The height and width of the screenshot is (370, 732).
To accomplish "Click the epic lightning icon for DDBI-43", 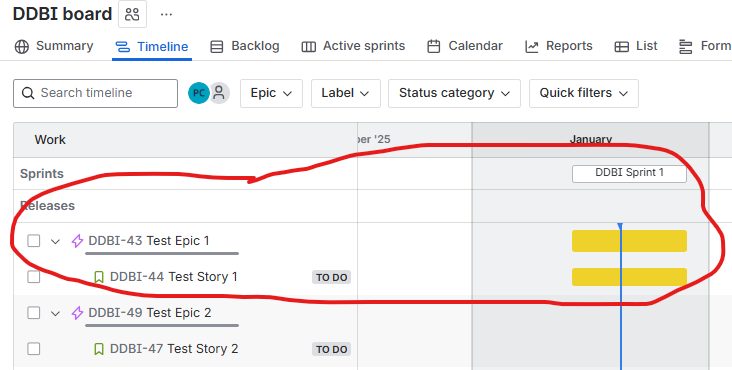I will click(x=77, y=241).
